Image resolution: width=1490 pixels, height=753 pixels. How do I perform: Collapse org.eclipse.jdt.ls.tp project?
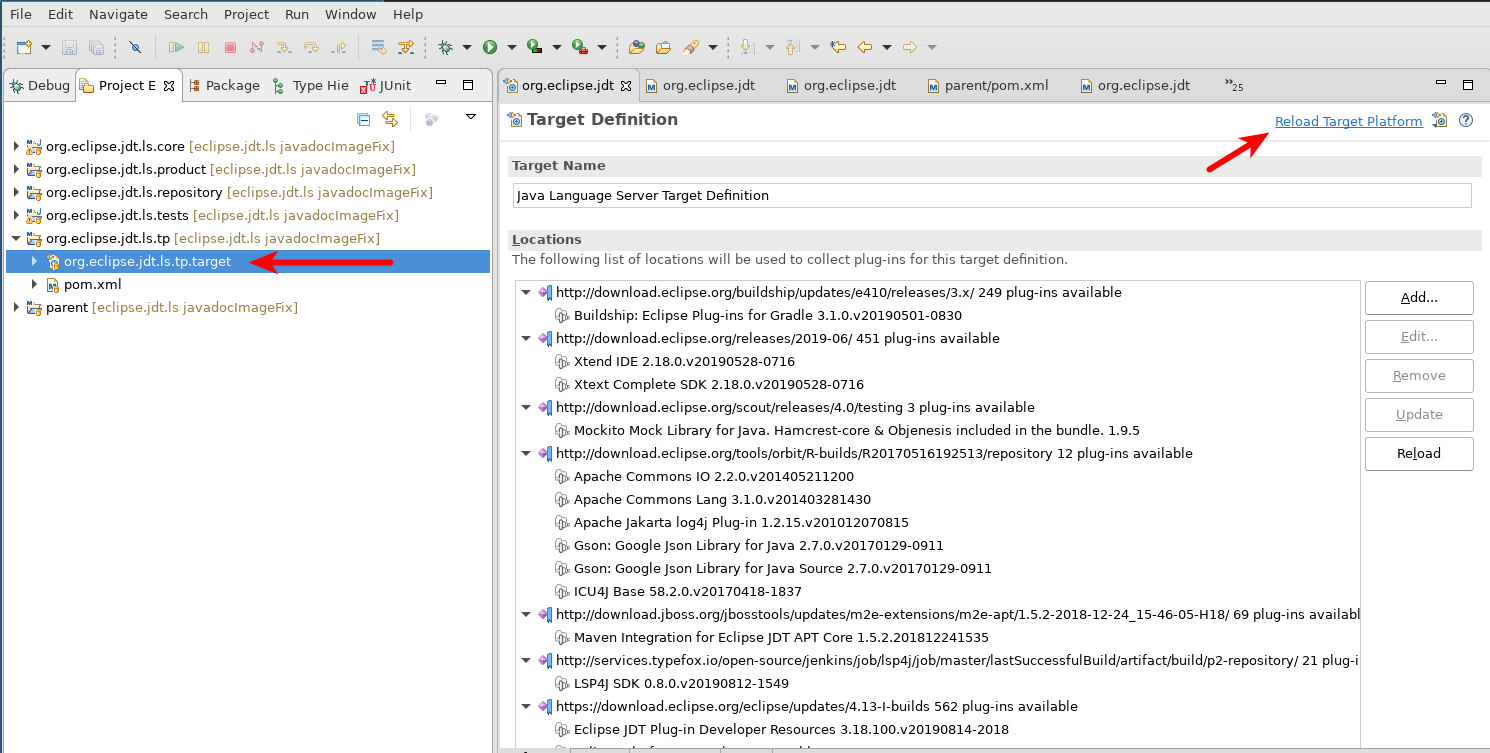point(16,238)
